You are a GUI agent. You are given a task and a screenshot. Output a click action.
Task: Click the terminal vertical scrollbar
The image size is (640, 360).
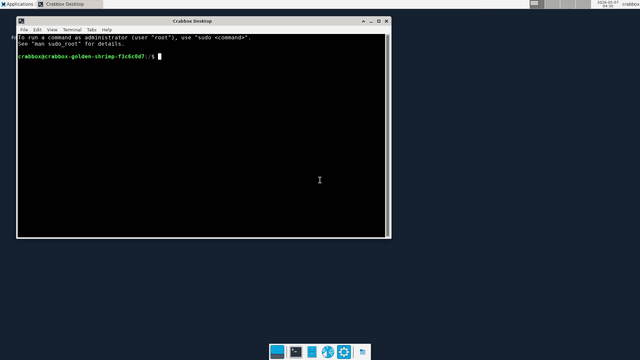387,136
